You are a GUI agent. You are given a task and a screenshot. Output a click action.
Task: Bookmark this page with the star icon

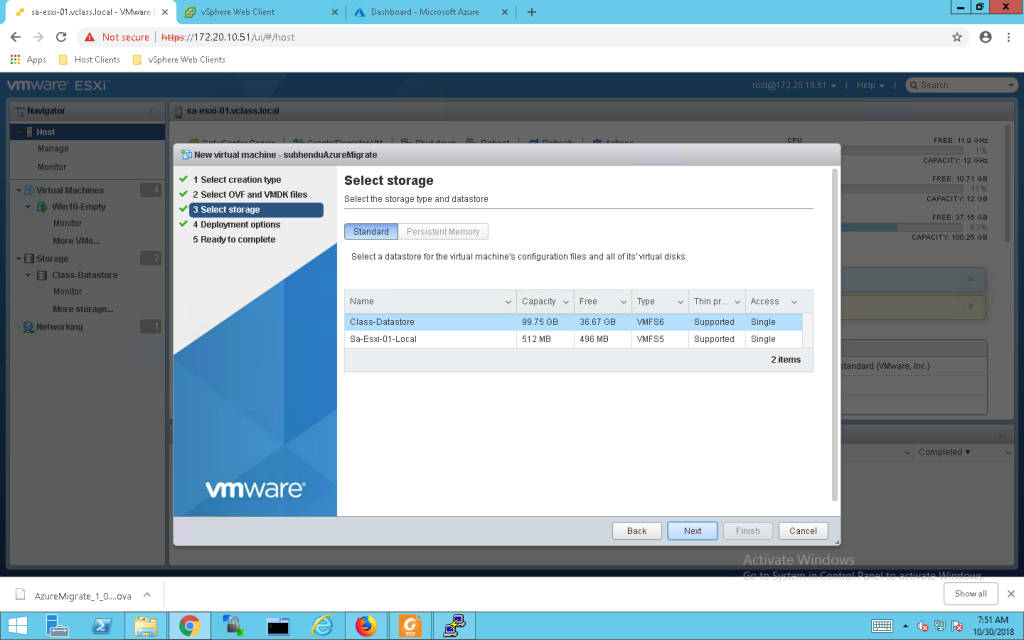tap(957, 37)
